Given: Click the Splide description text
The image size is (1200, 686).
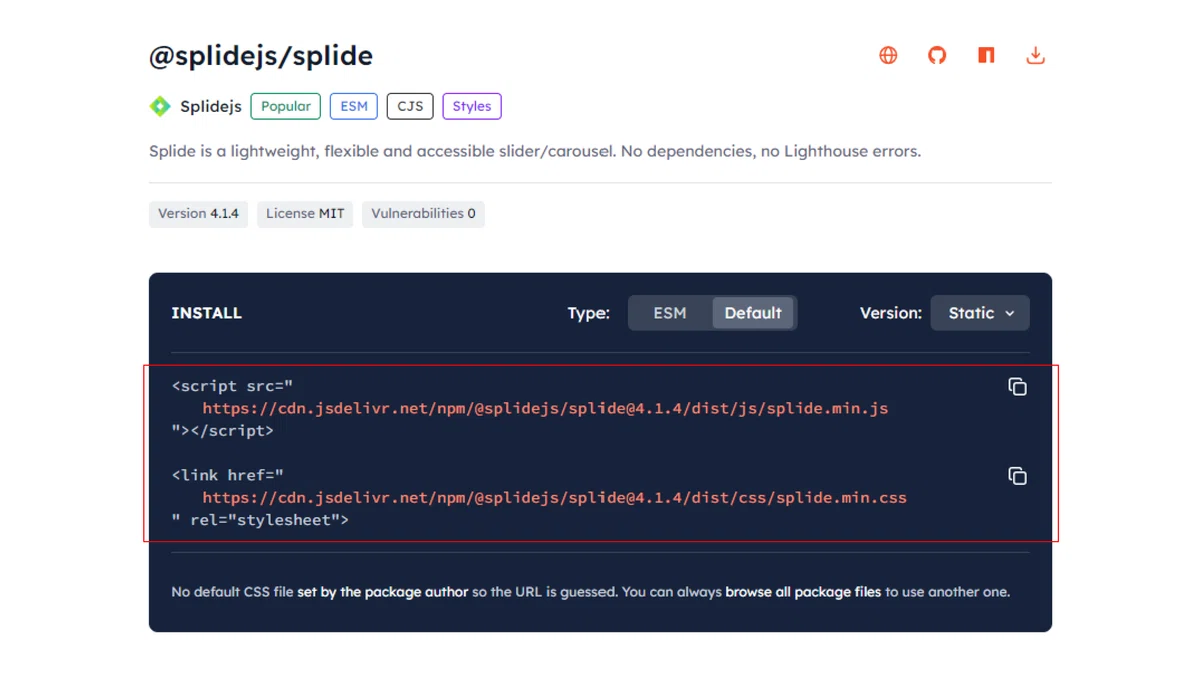Looking at the screenshot, I should click(535, 152).
